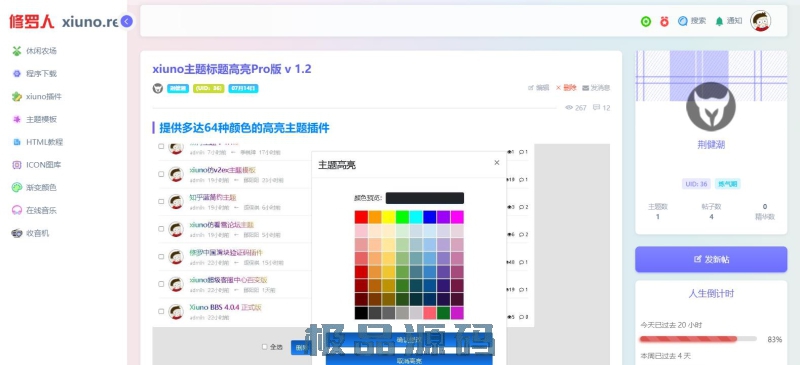
Task: Click the cyan 07月14日 date badge
Action: click(x=243, y=88)
